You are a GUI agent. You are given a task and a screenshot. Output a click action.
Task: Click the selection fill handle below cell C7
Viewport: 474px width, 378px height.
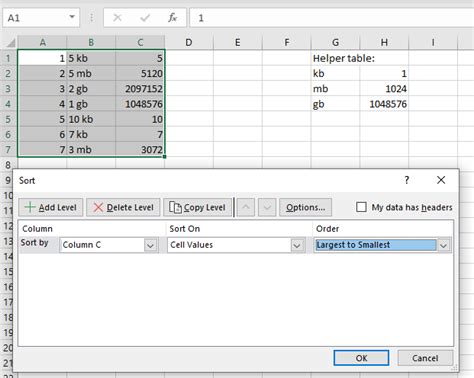(x=165, y=157)
